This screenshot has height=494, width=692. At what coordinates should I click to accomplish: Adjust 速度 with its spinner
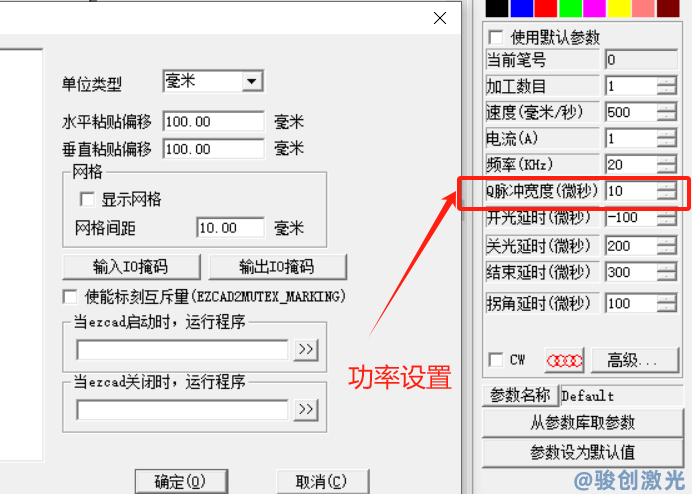coord(667,112)
